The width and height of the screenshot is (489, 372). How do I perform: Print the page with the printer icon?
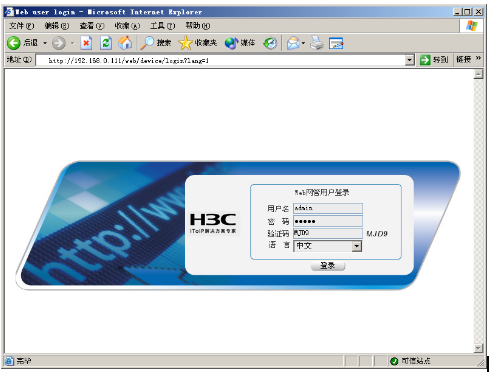click(x=317, y=43)
